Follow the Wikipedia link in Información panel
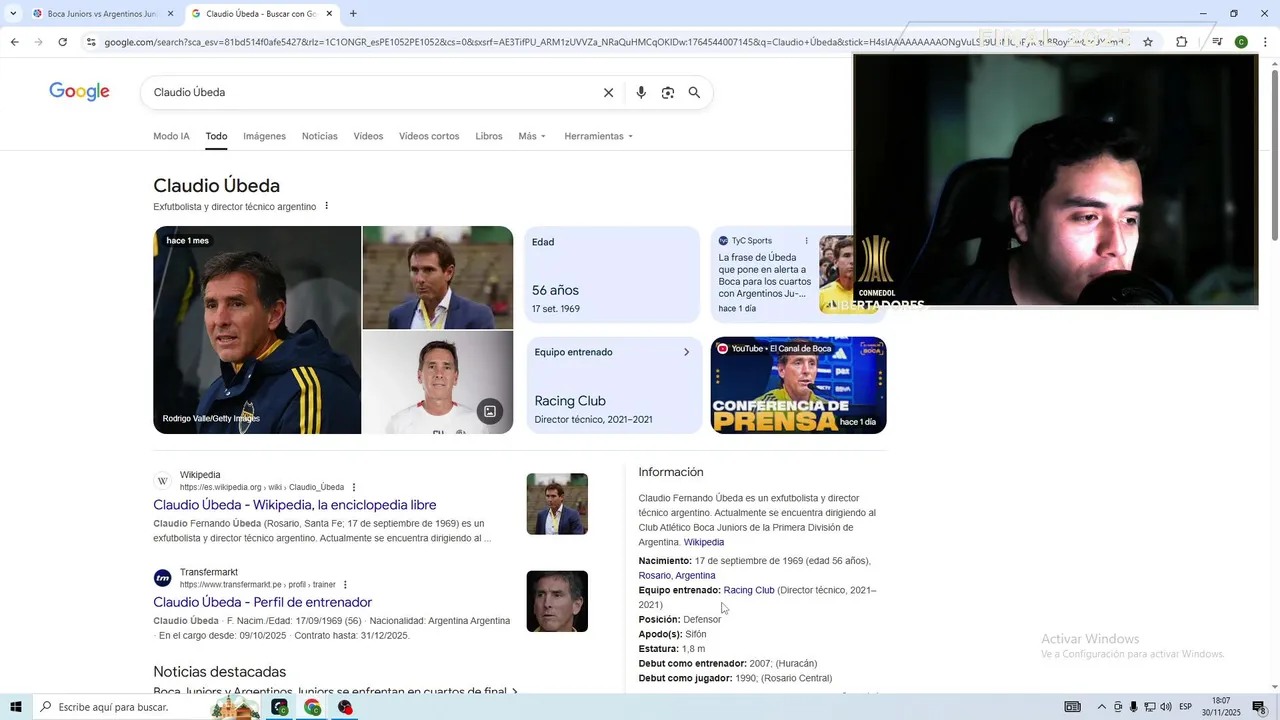 point(704,542)
